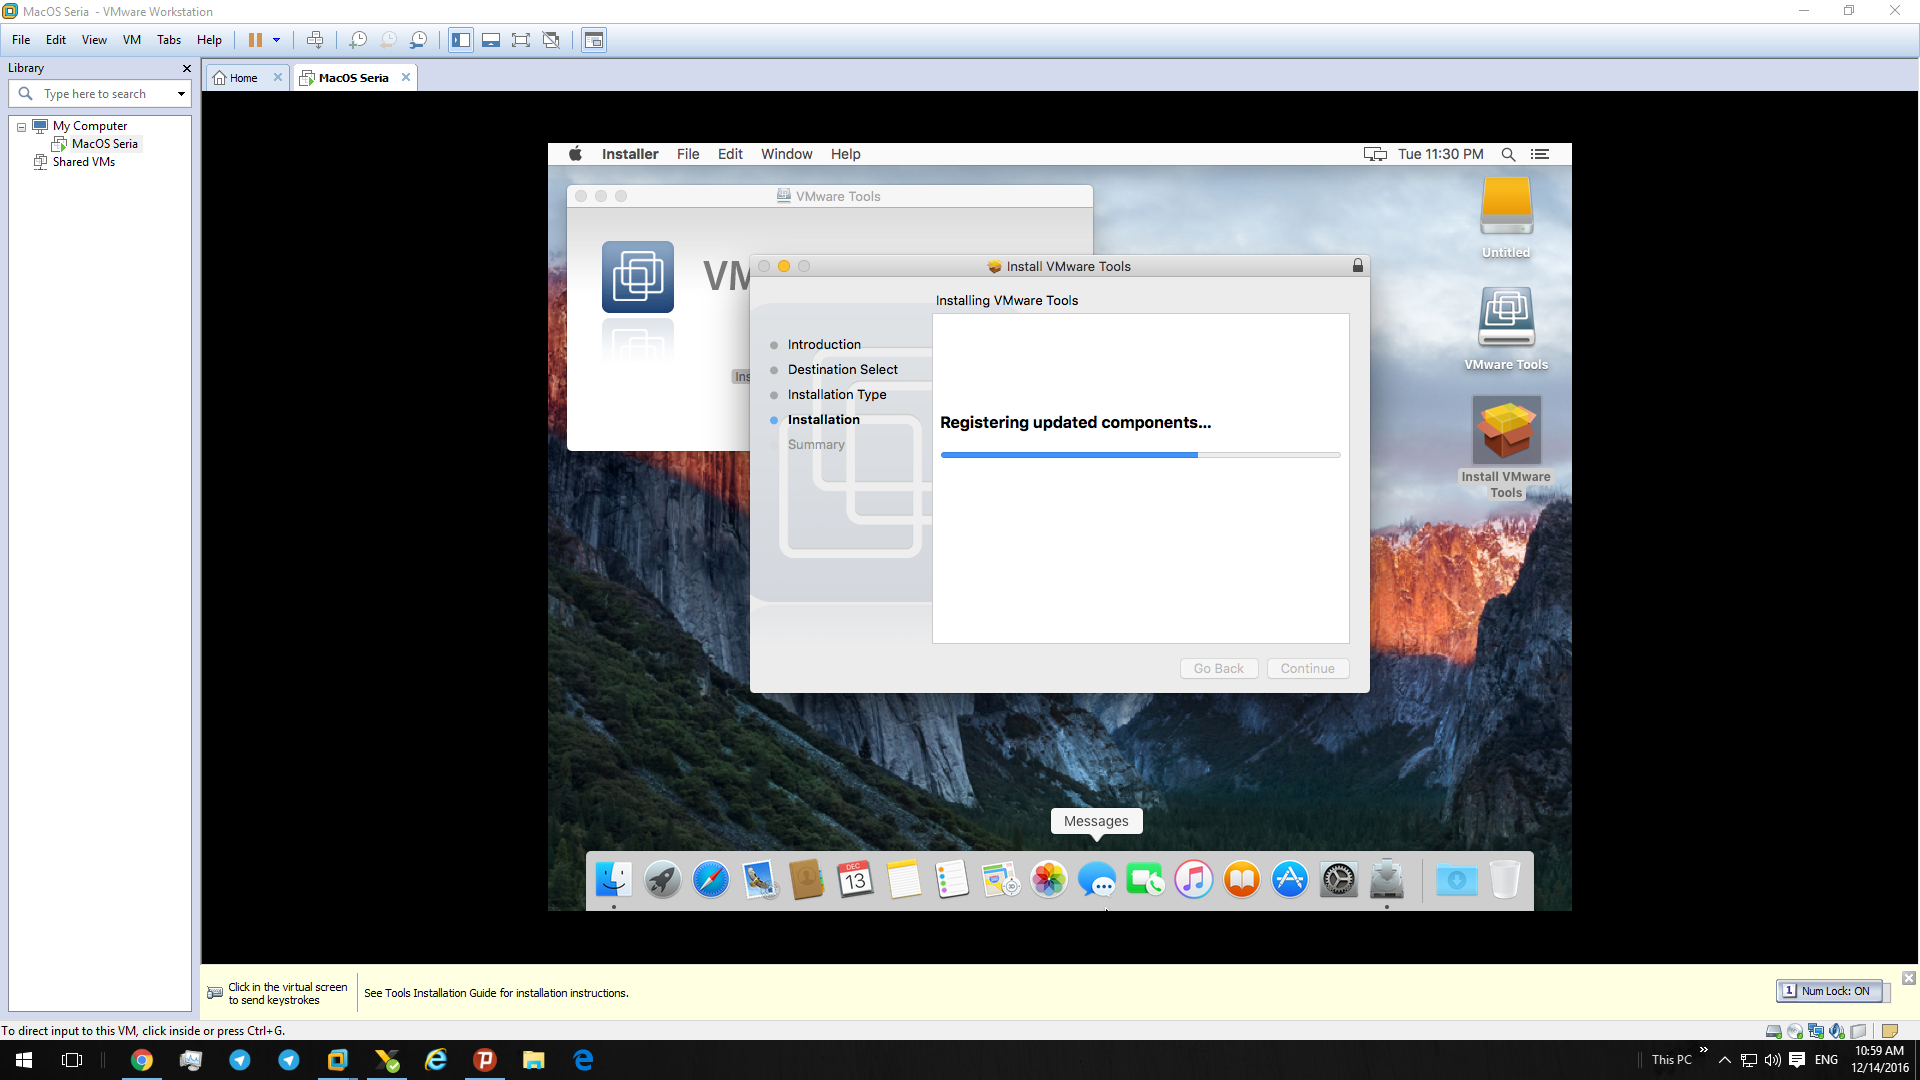
Task: Open the Windows Start menu
Action: click(x=24, y=1060)
